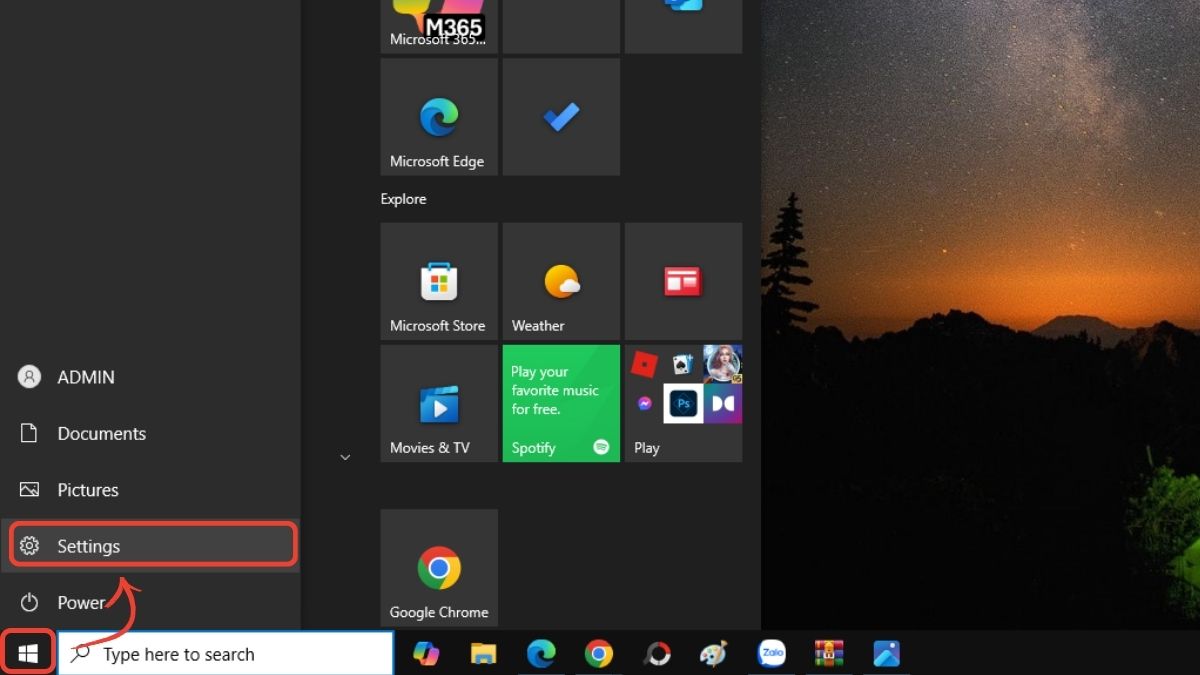Open WinRAR from the taskbar

click(x=829, y=654)
